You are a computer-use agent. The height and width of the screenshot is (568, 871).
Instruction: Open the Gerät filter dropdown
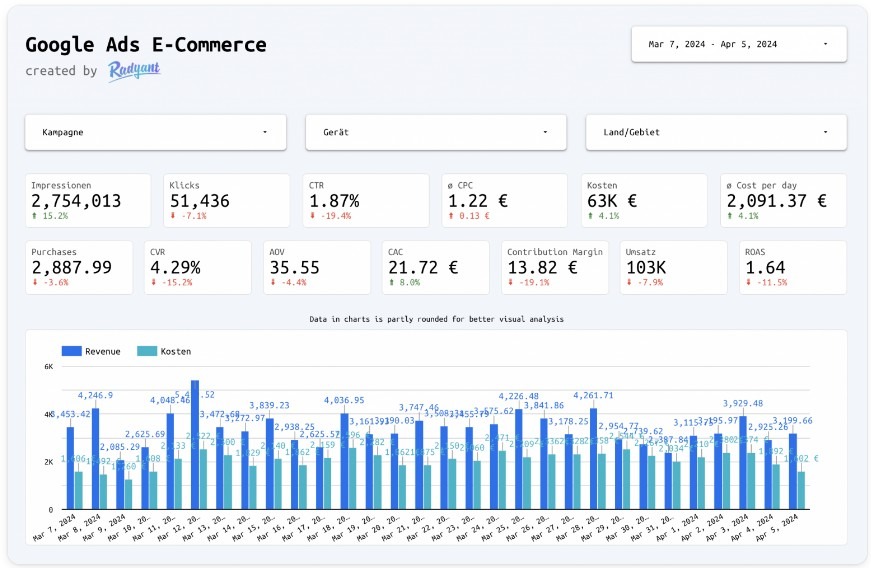click(435, 132)
